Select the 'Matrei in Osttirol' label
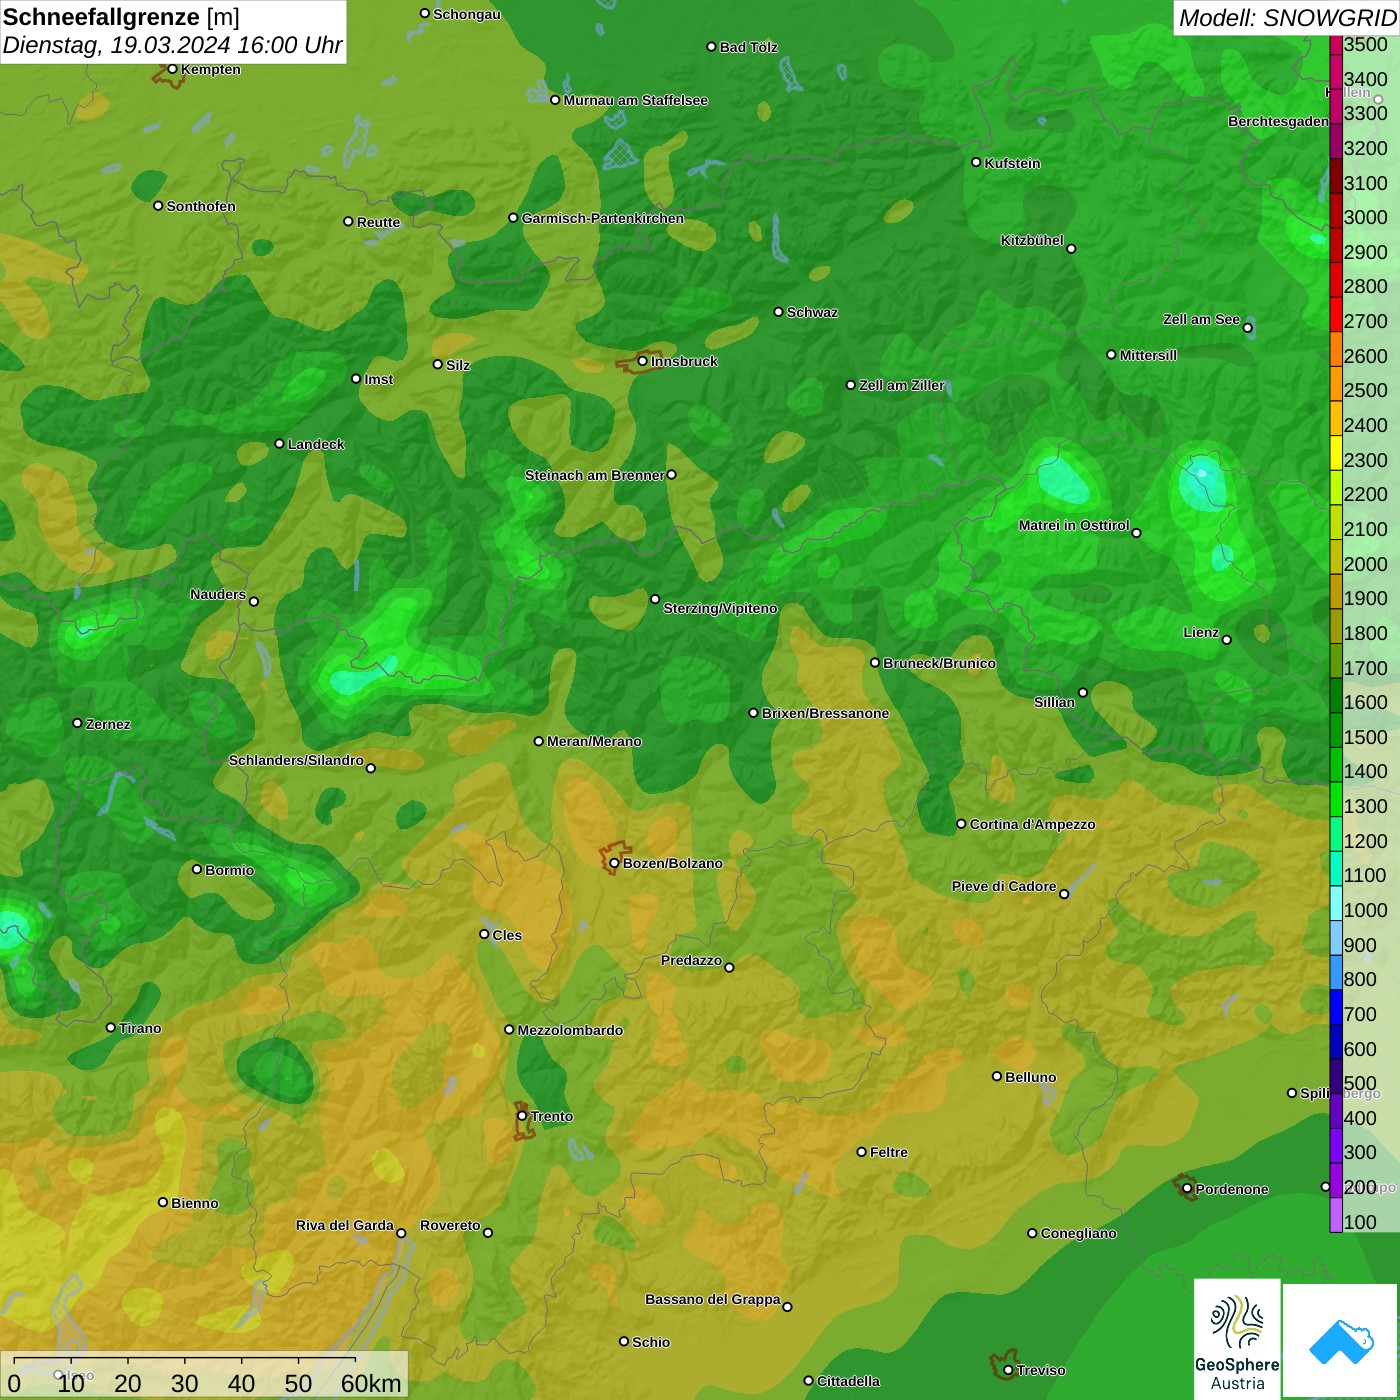Screen dimensions: 1400x1400 1074,525
